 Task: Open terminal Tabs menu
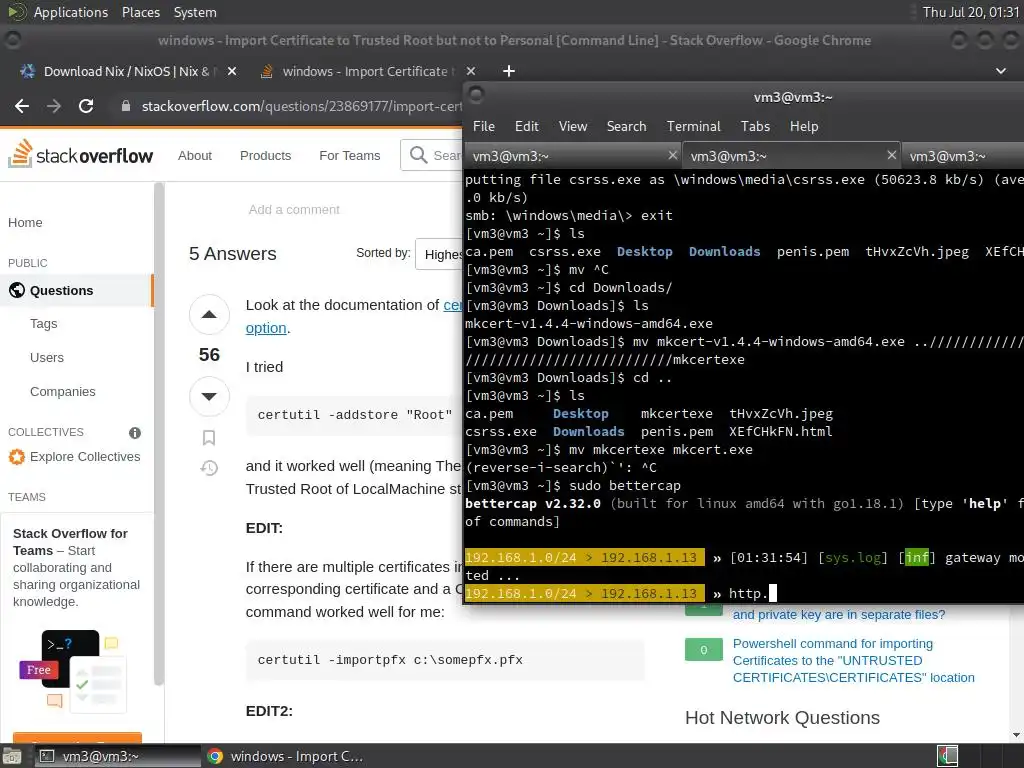coord(755,126)
